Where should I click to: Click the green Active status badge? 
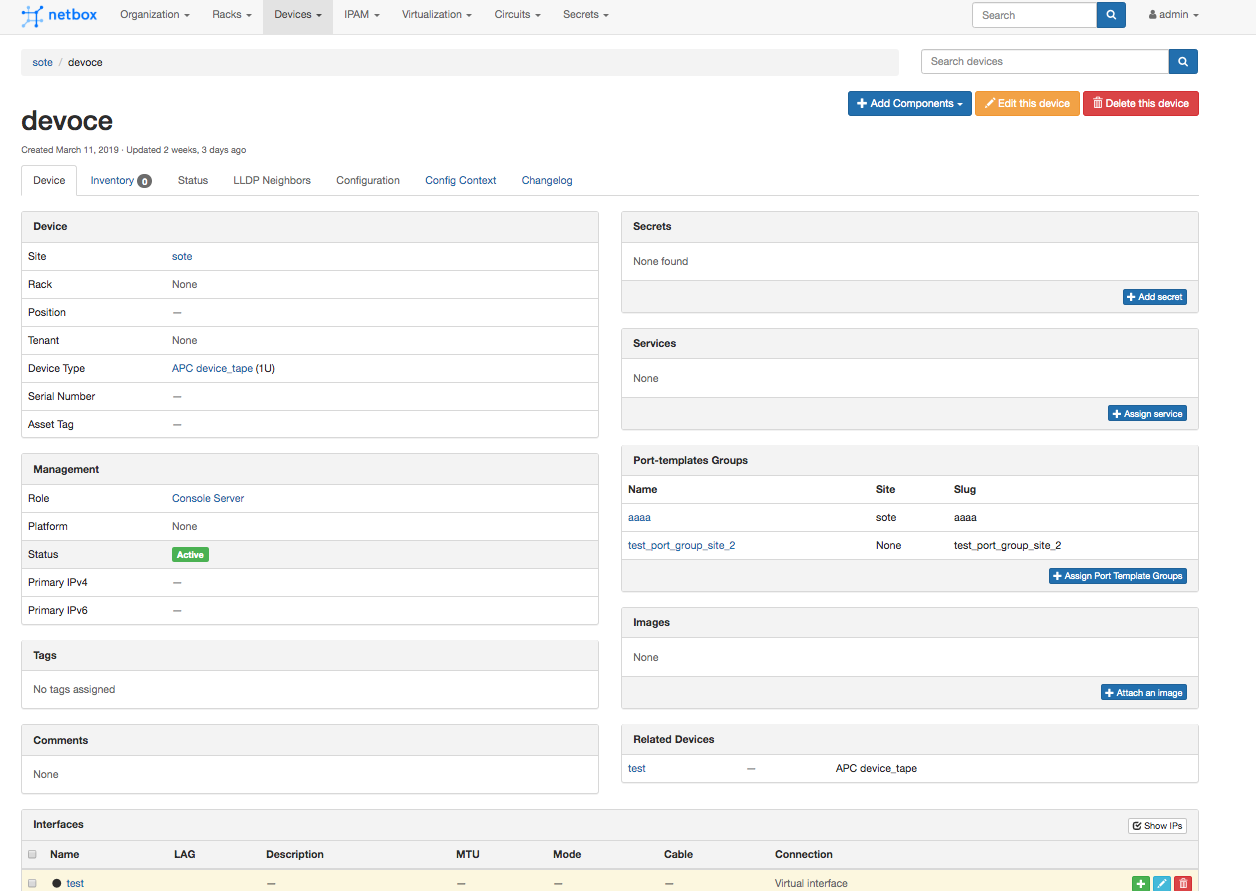pos(190,555)
